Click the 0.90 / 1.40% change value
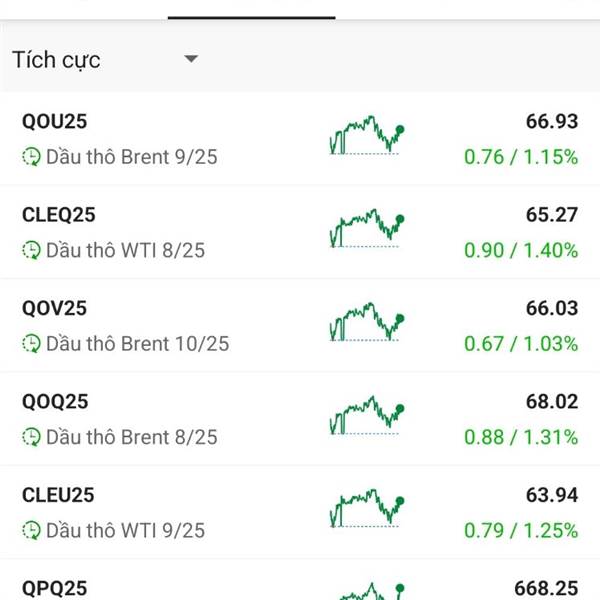The height and width of the screenshot is (600, 600). point(521,250)
